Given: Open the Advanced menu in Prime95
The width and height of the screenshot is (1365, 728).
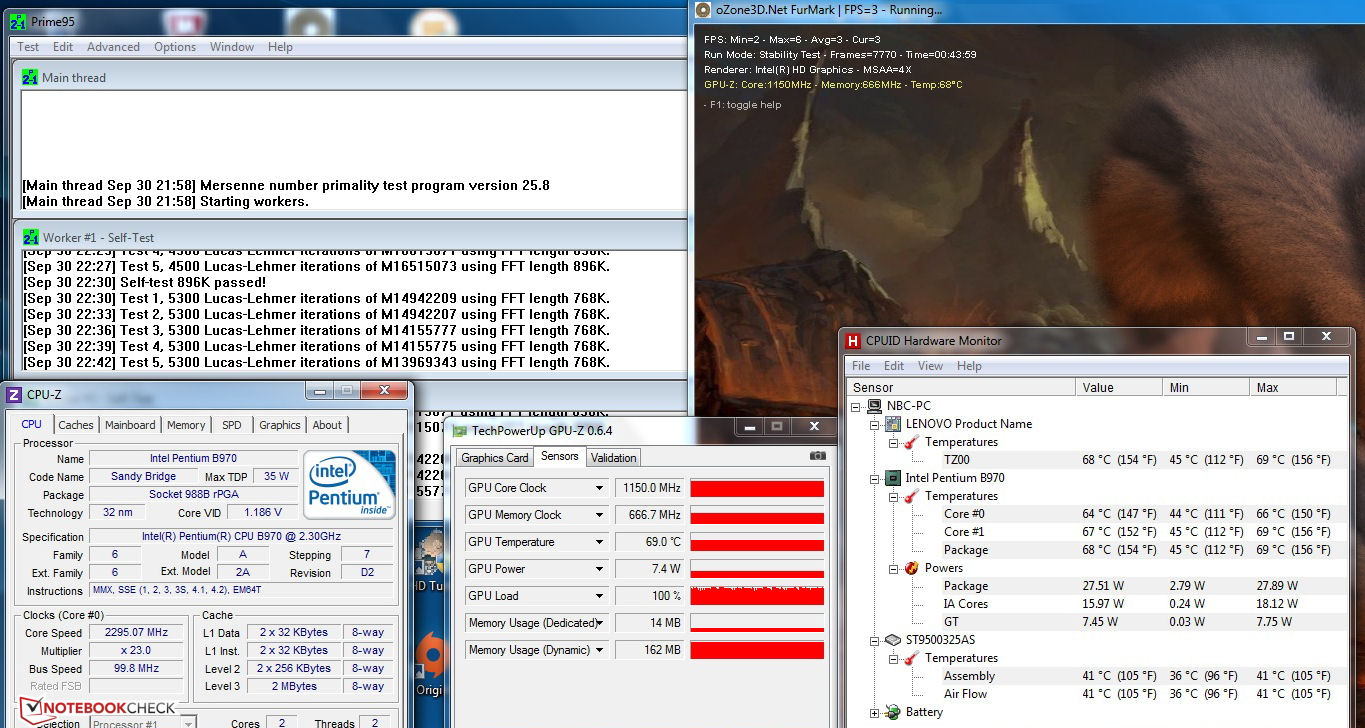Looking at the screenshot, I should (x=113, y=47).
